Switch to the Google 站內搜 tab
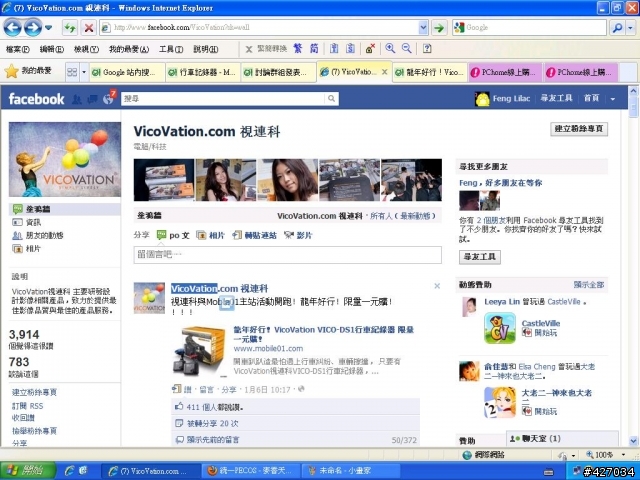 (127, 72)
